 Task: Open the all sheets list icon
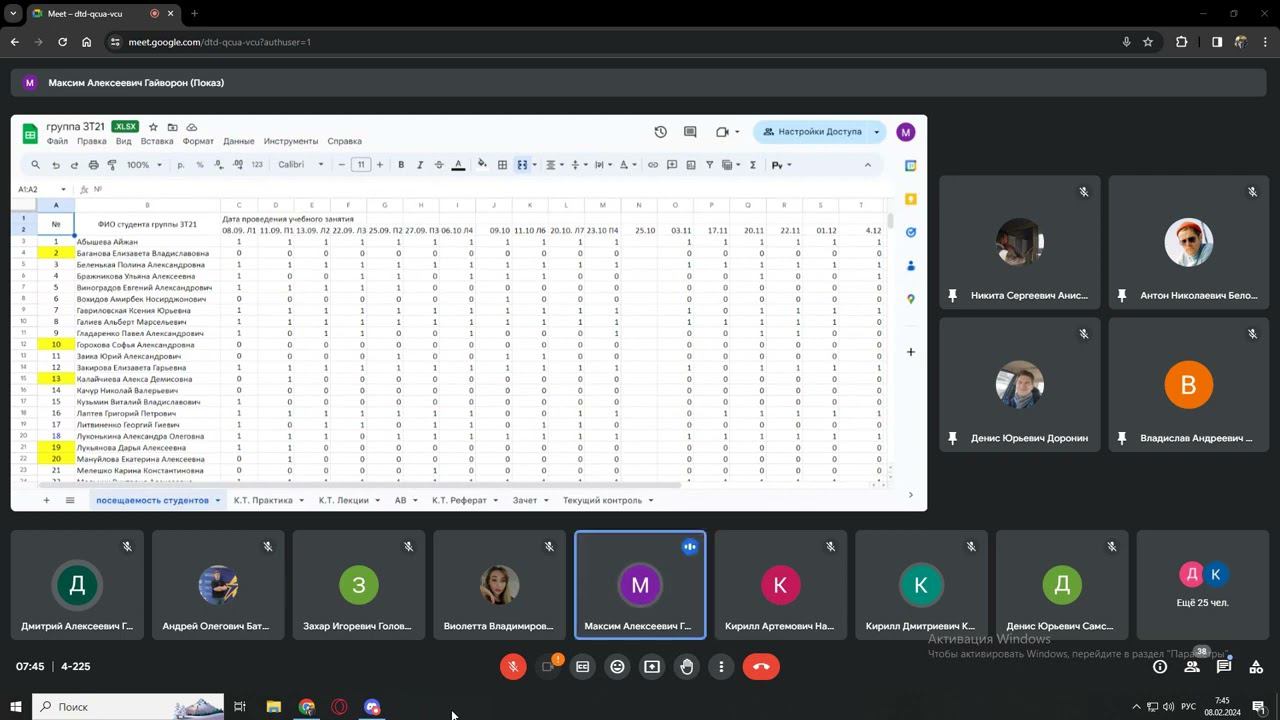point(70,500)
